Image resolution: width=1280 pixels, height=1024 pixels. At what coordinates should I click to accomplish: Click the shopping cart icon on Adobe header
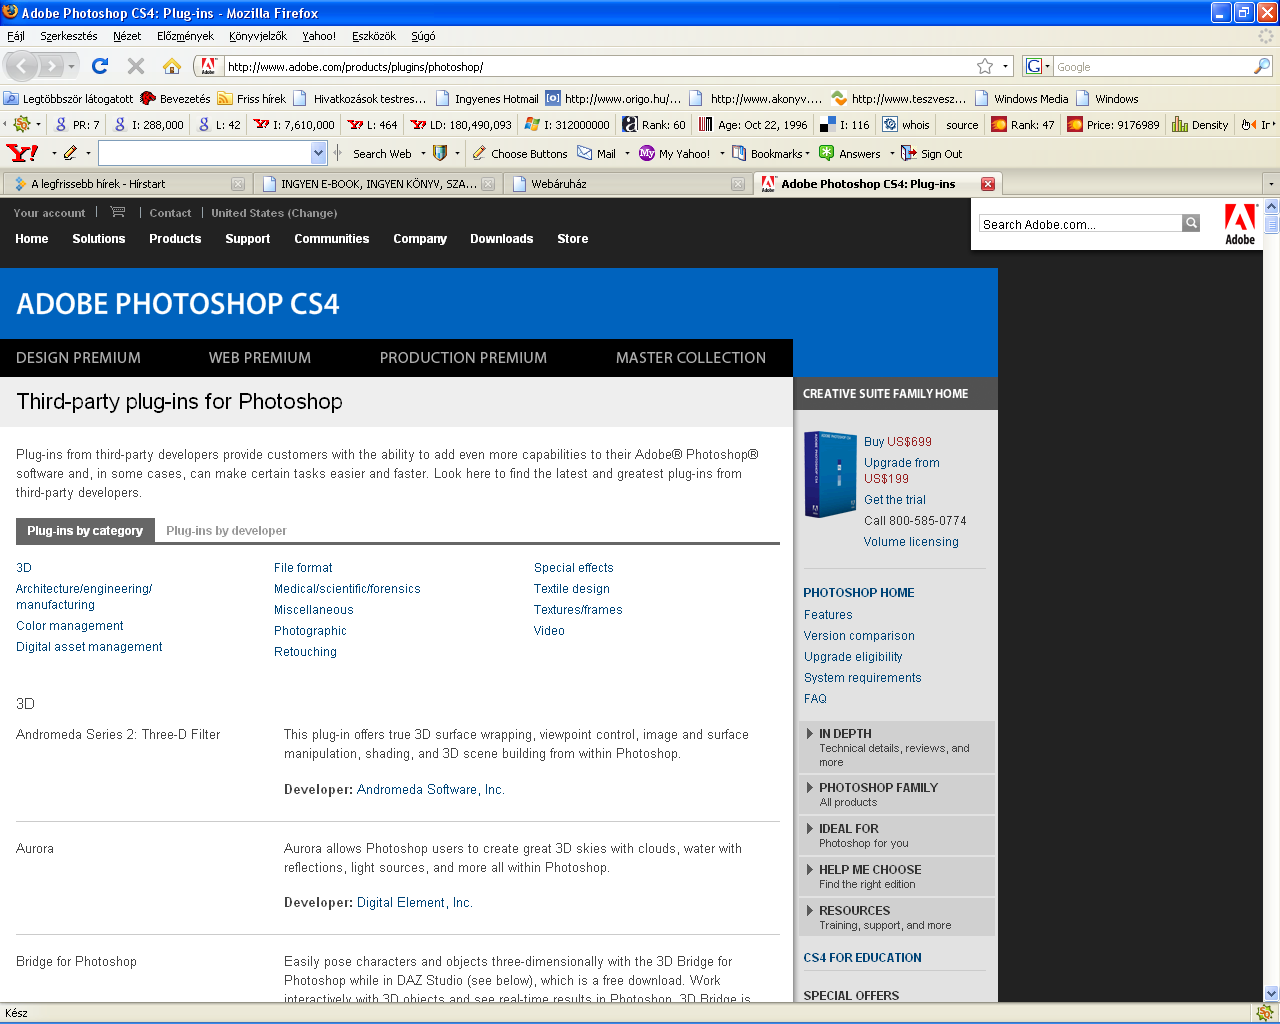click(118, 212)
